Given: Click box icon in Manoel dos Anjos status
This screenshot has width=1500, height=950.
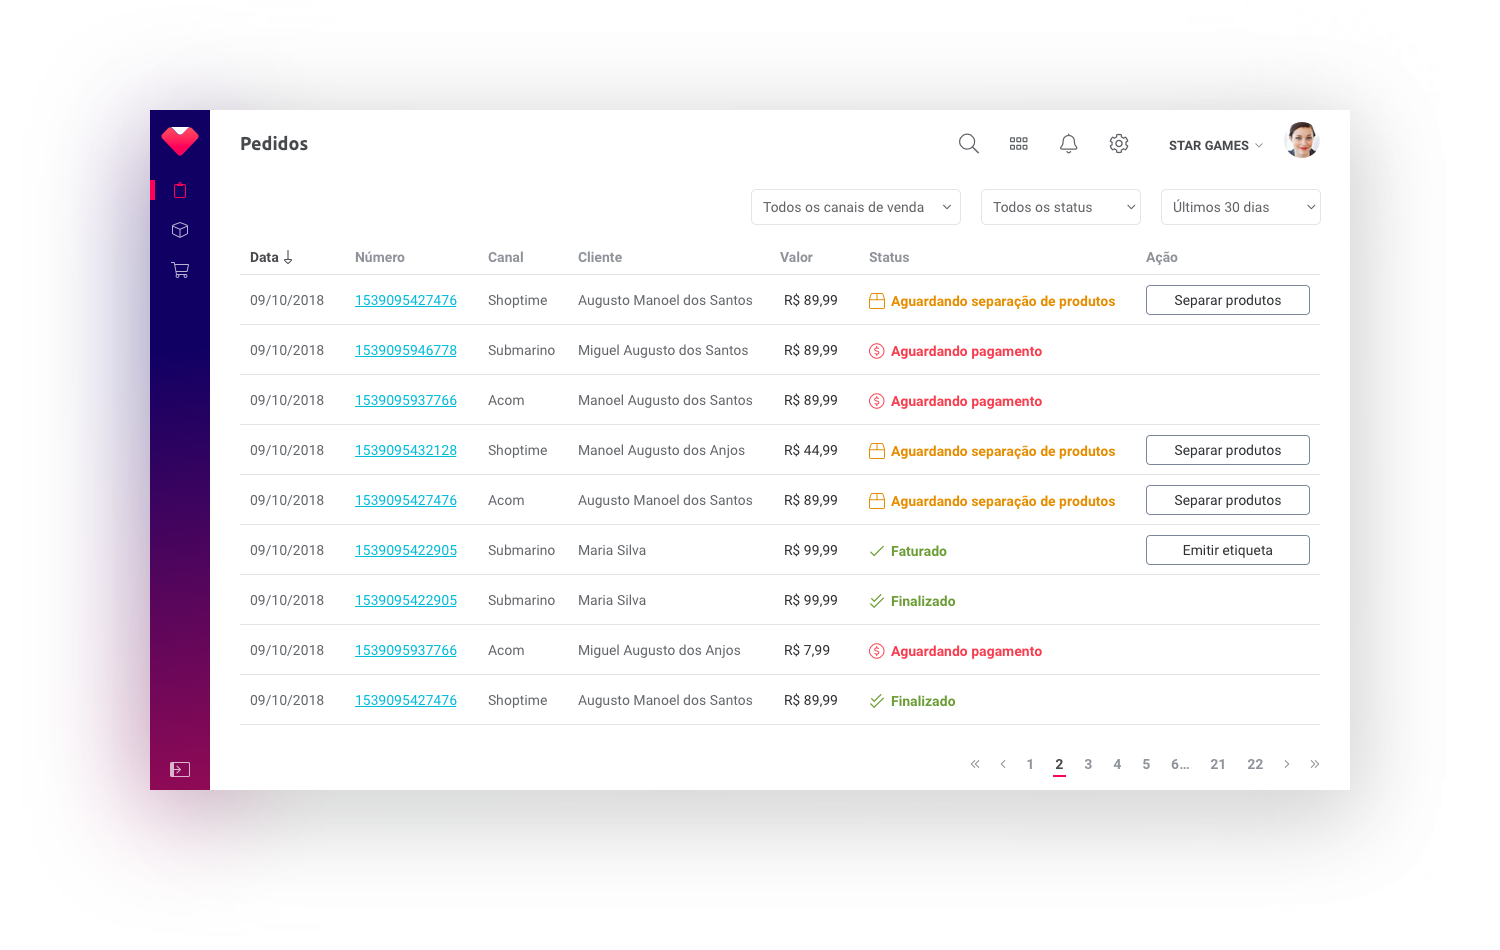Looking at the screenshot, I should tap(877, 451).
